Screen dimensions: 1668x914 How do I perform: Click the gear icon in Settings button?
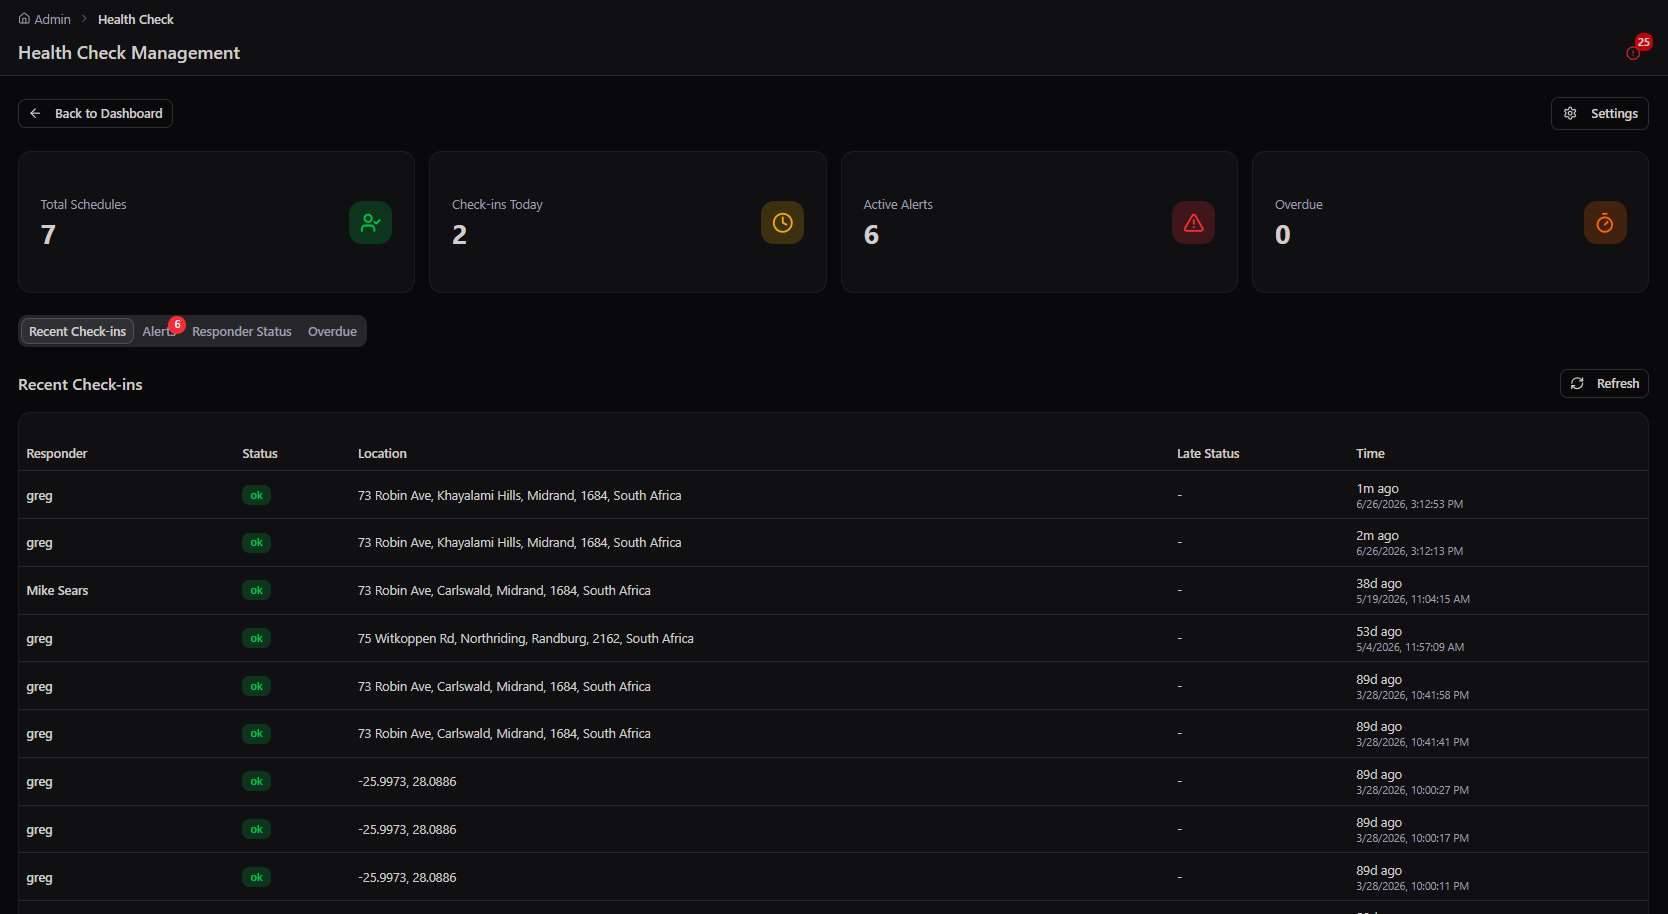tap(1570, 113)
